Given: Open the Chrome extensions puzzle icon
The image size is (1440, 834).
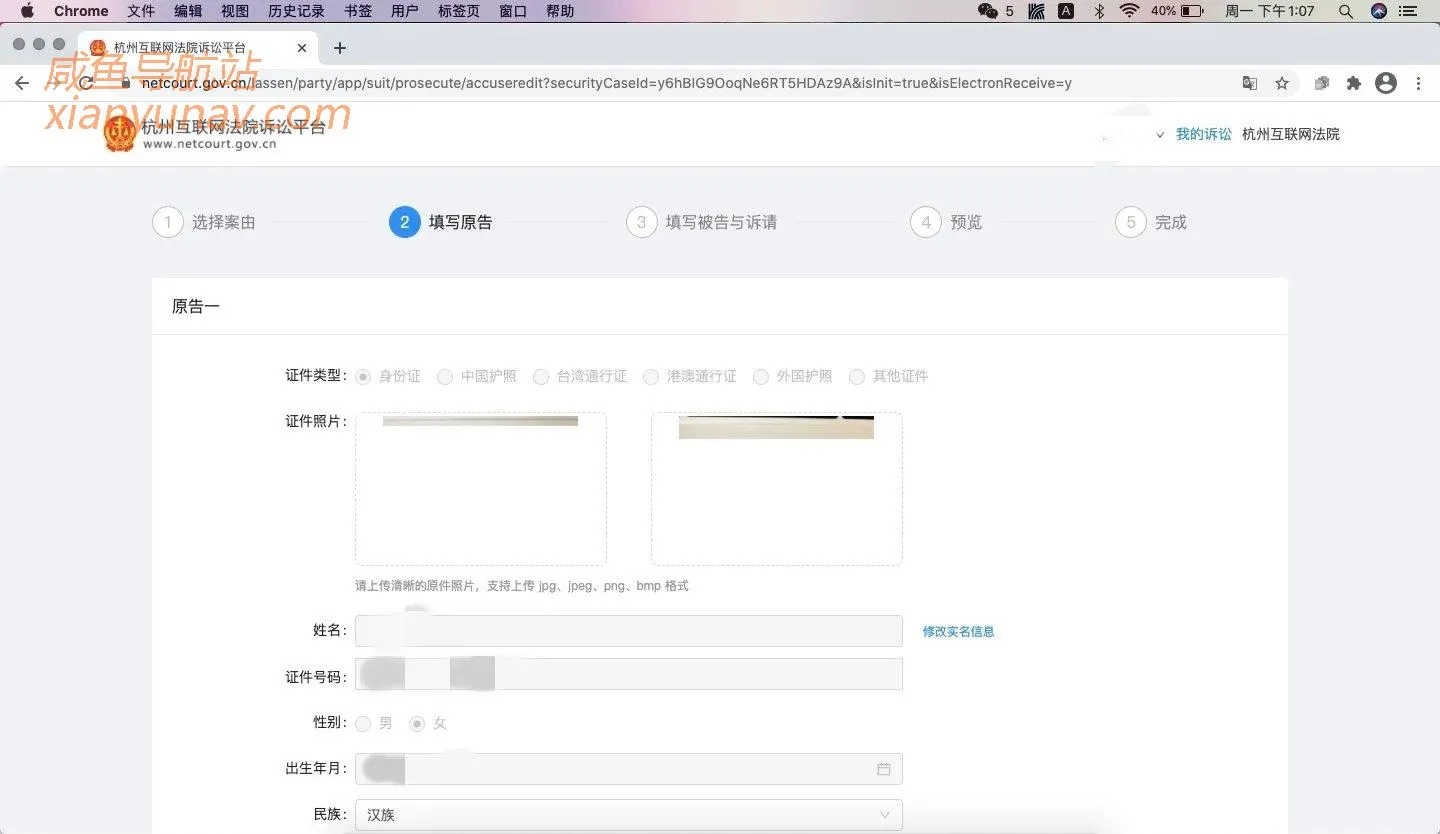Looking at the screenshot, I should [x=1353, y=83].
